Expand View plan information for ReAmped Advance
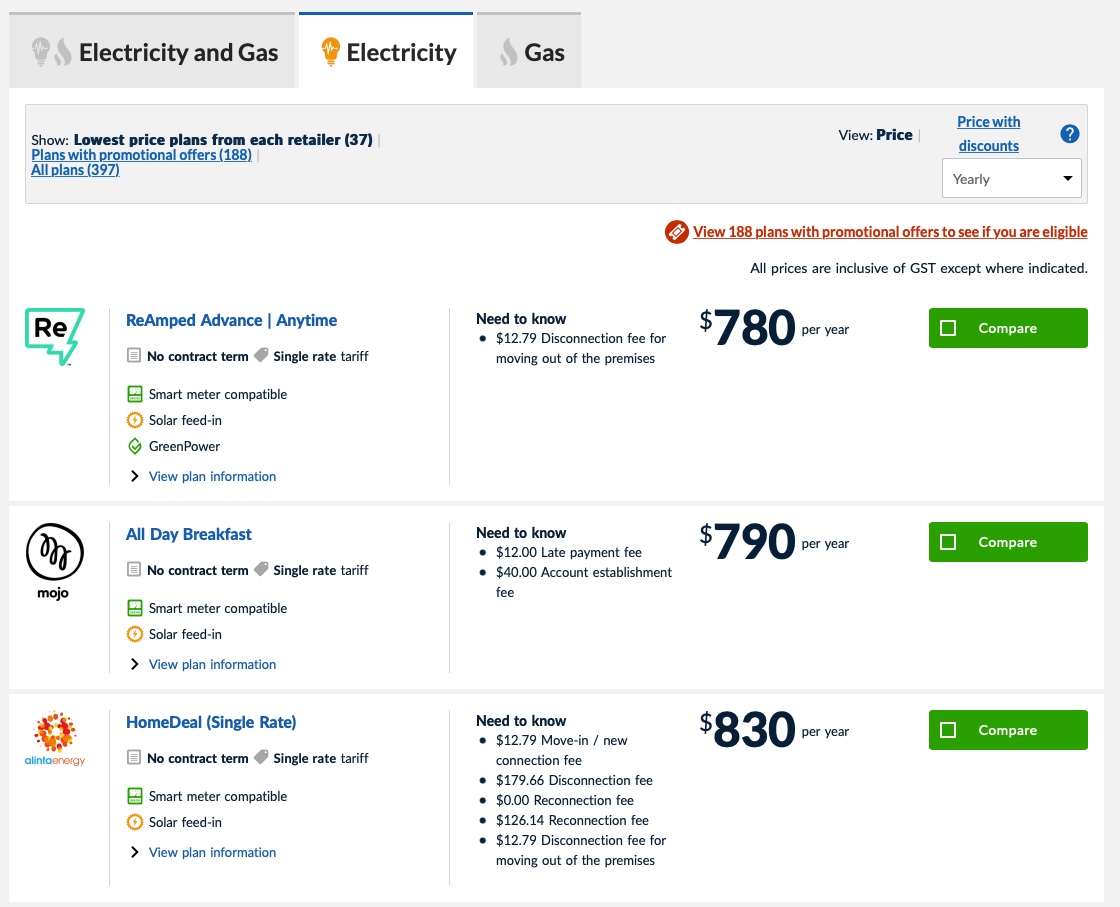This screenshot has height=907, width=1120. pos(212,476)
